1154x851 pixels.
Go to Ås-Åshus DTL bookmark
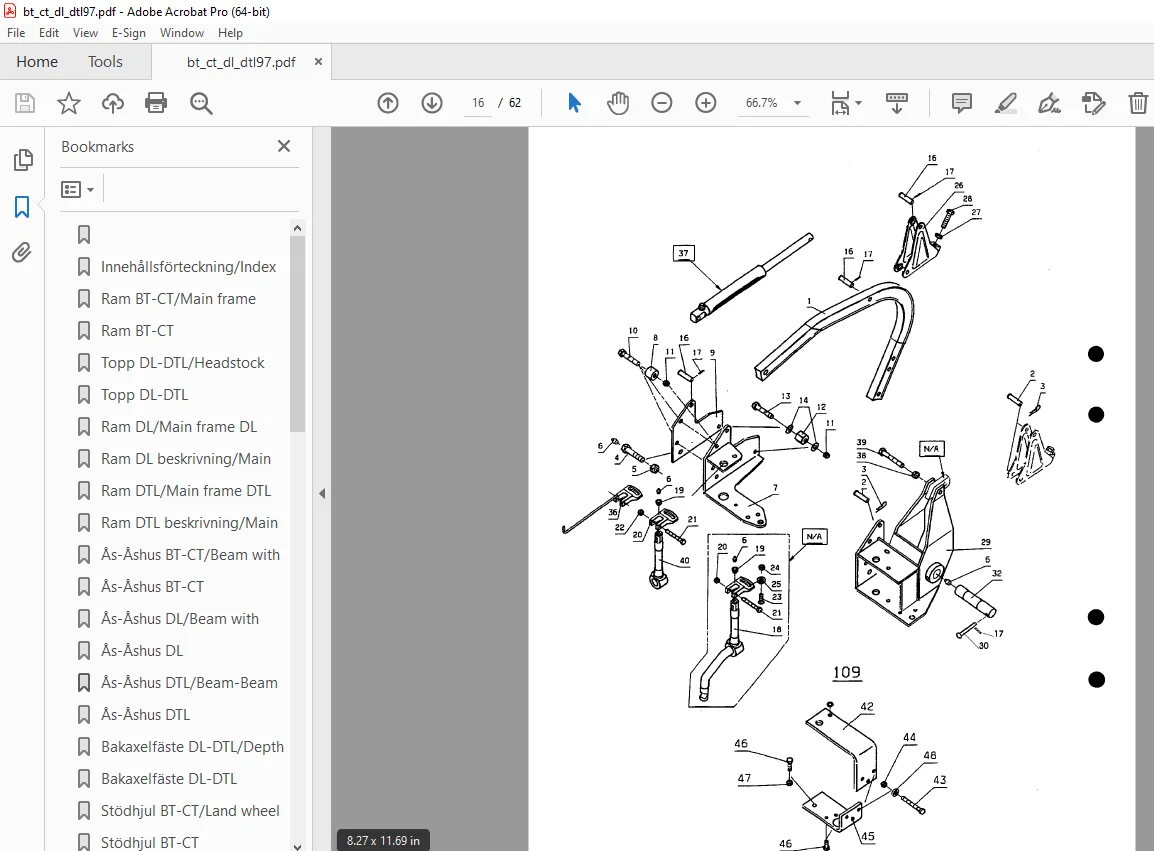coord(146,715)
